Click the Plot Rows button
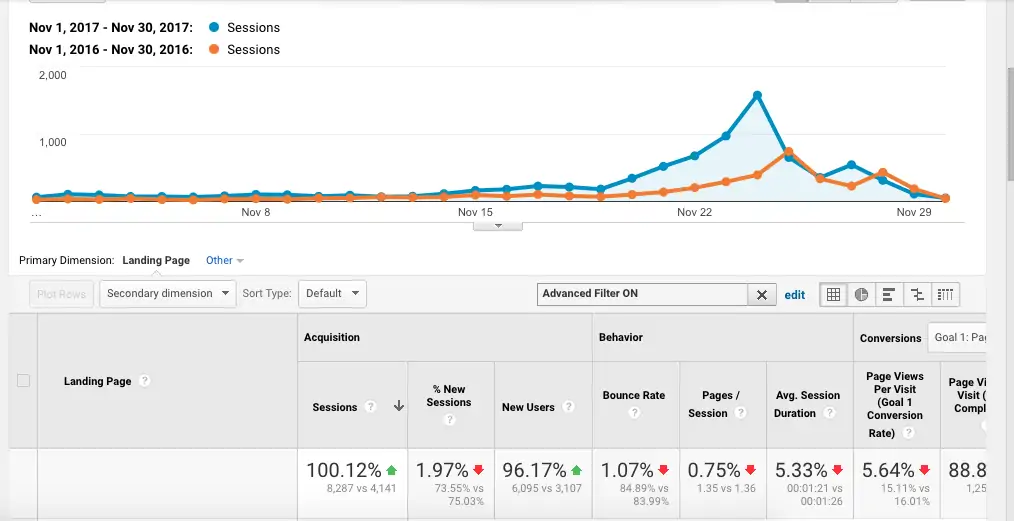The width and height of the screenshot is (1014, 521). coord(61,293)
